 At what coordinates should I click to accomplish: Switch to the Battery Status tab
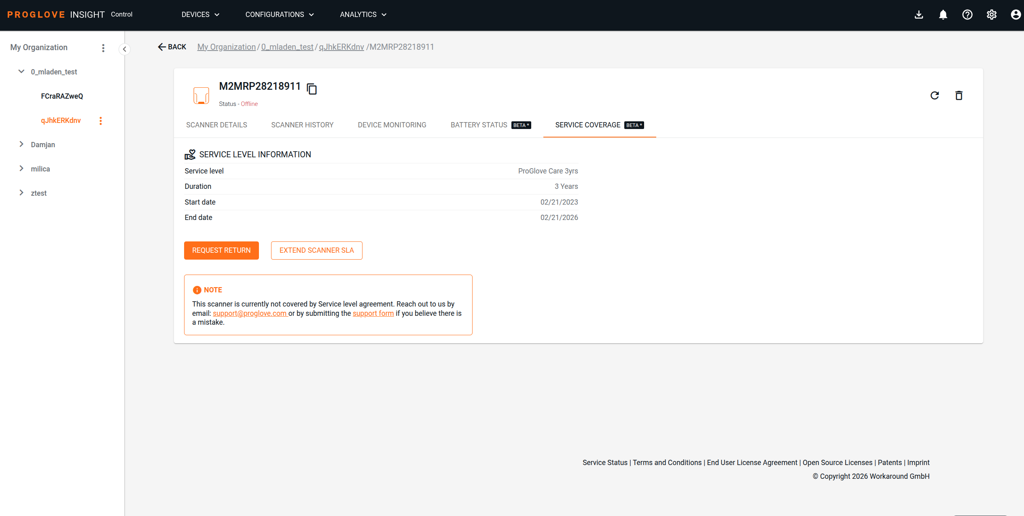pos(490,125)
